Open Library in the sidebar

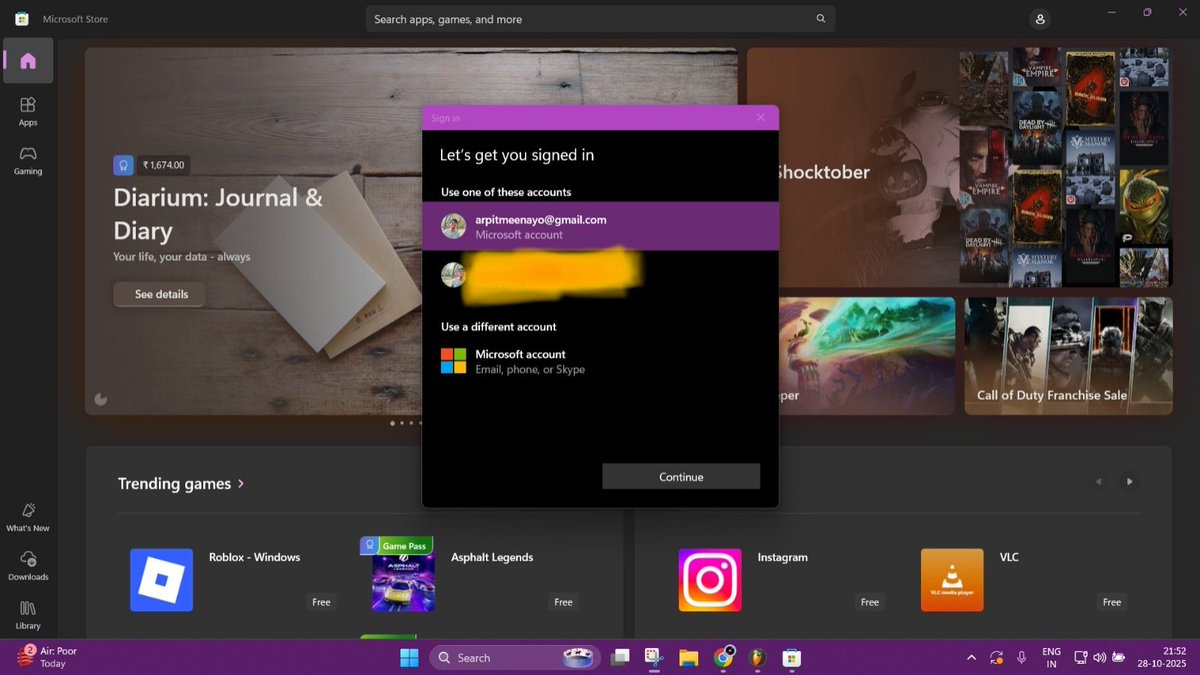click(28, 615)
